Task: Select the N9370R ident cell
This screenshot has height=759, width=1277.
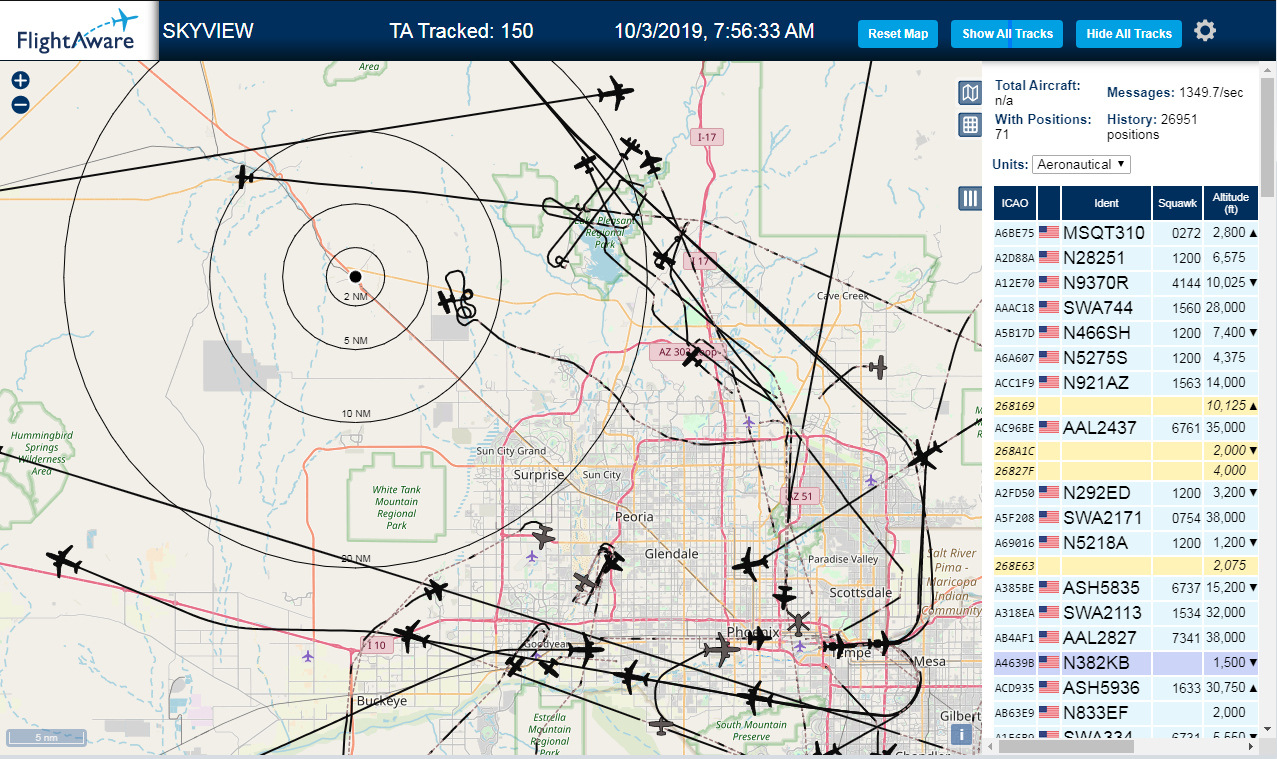Action: point(1106,282)
